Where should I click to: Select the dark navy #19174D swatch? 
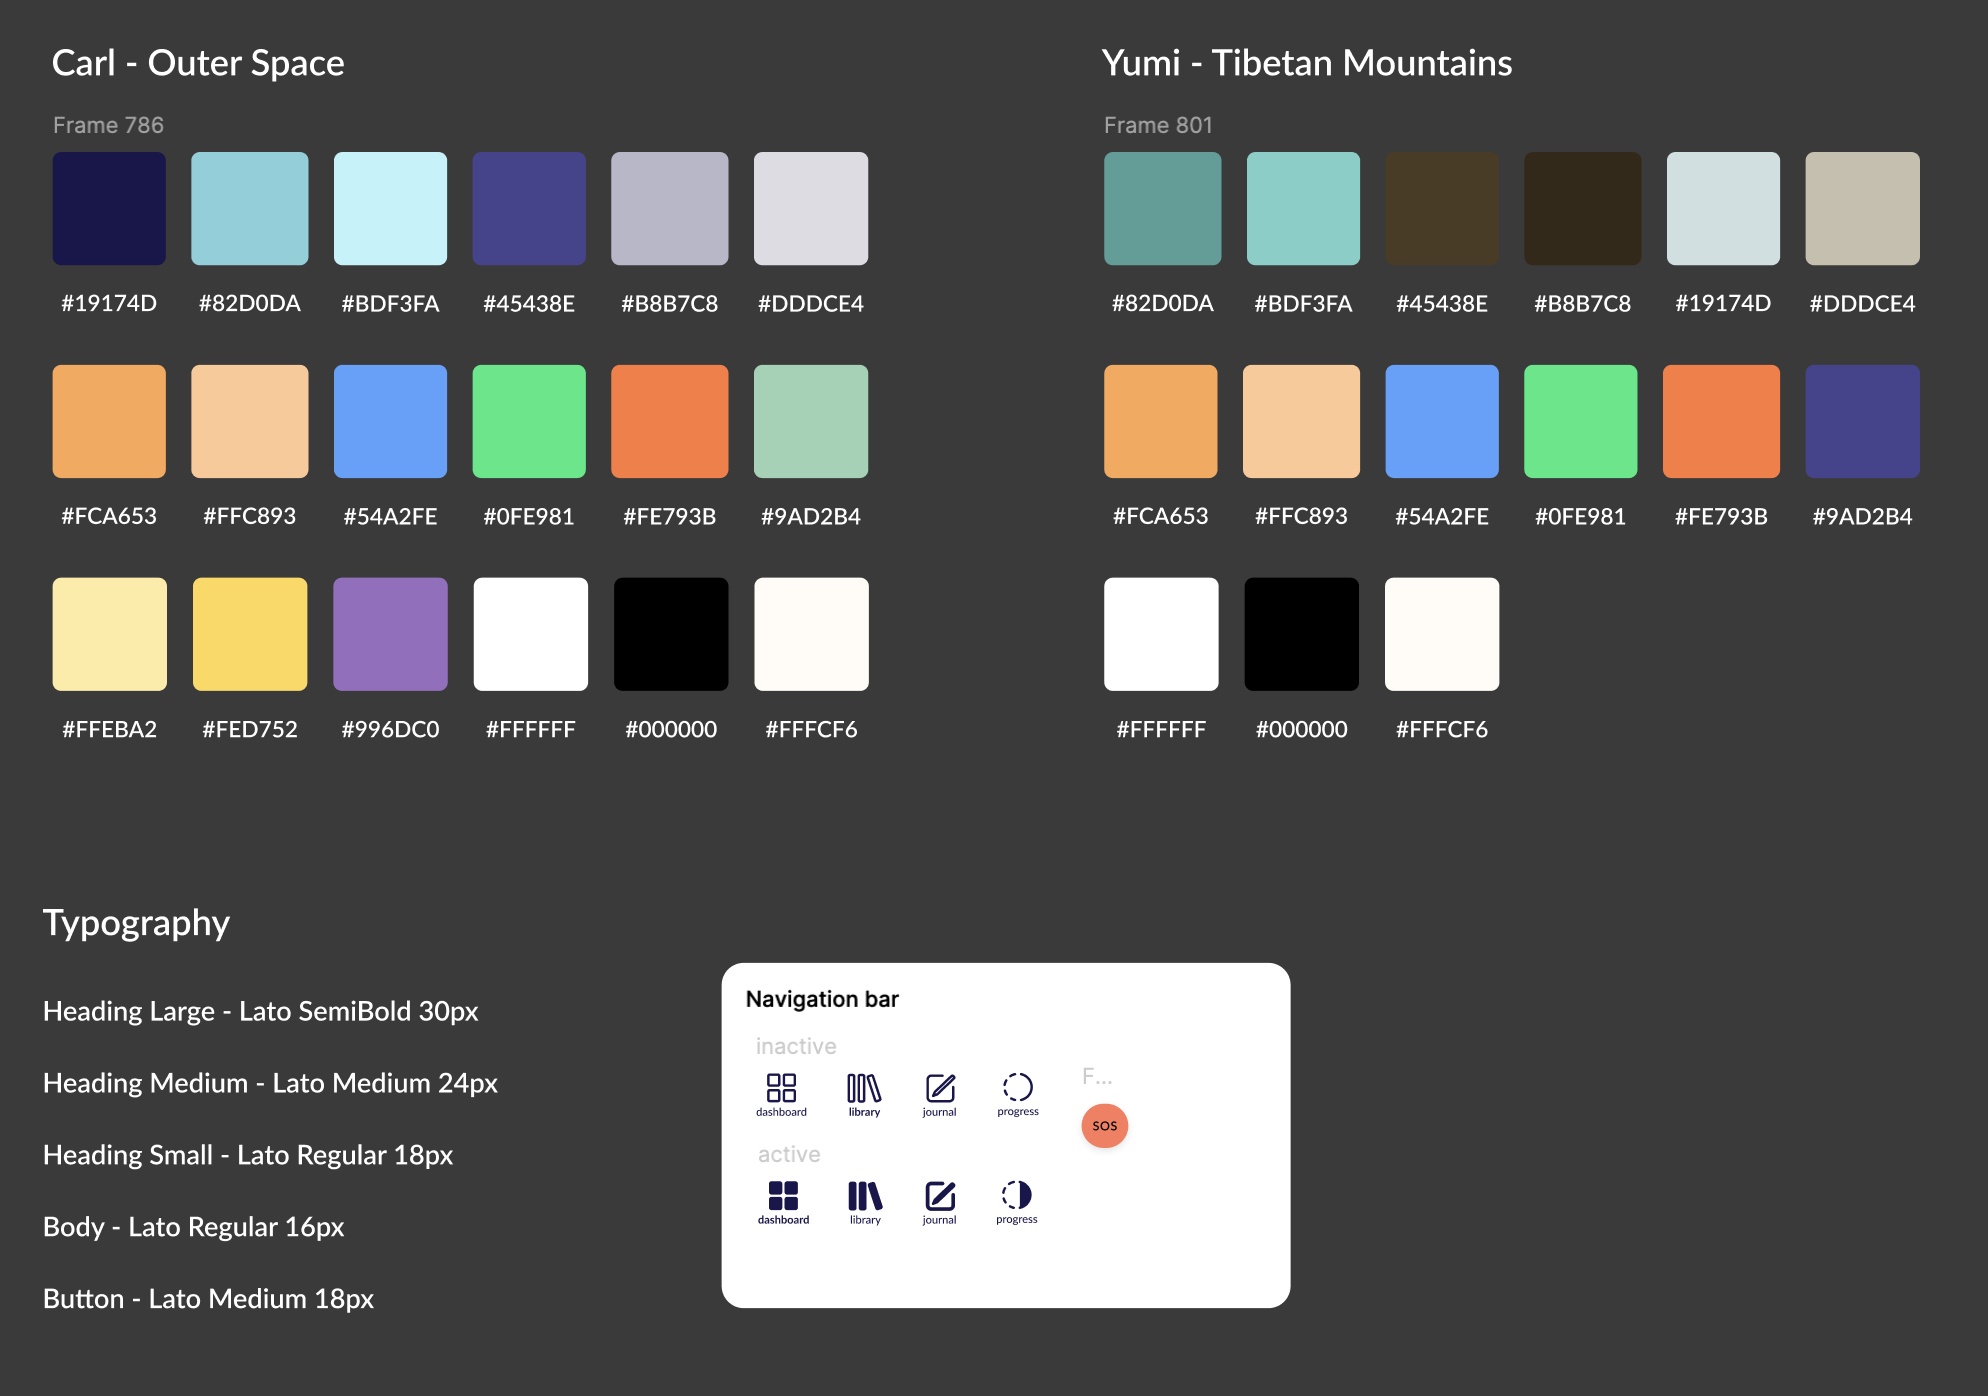tap(109, 208)
